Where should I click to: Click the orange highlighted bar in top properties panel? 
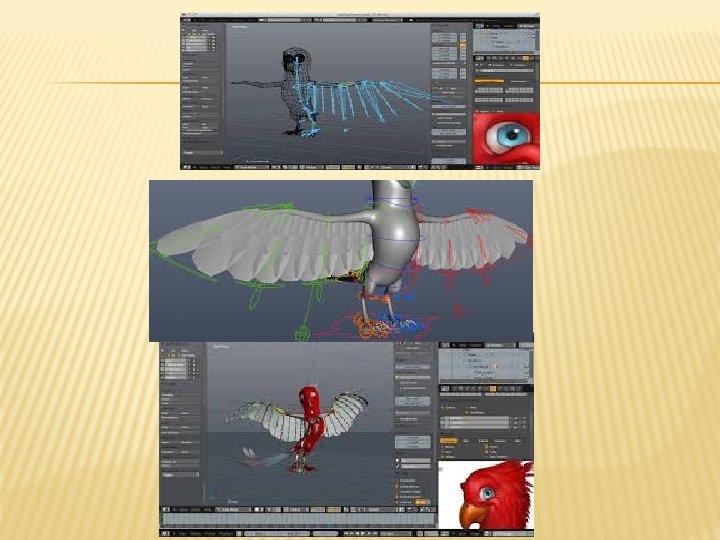(489, 81)
